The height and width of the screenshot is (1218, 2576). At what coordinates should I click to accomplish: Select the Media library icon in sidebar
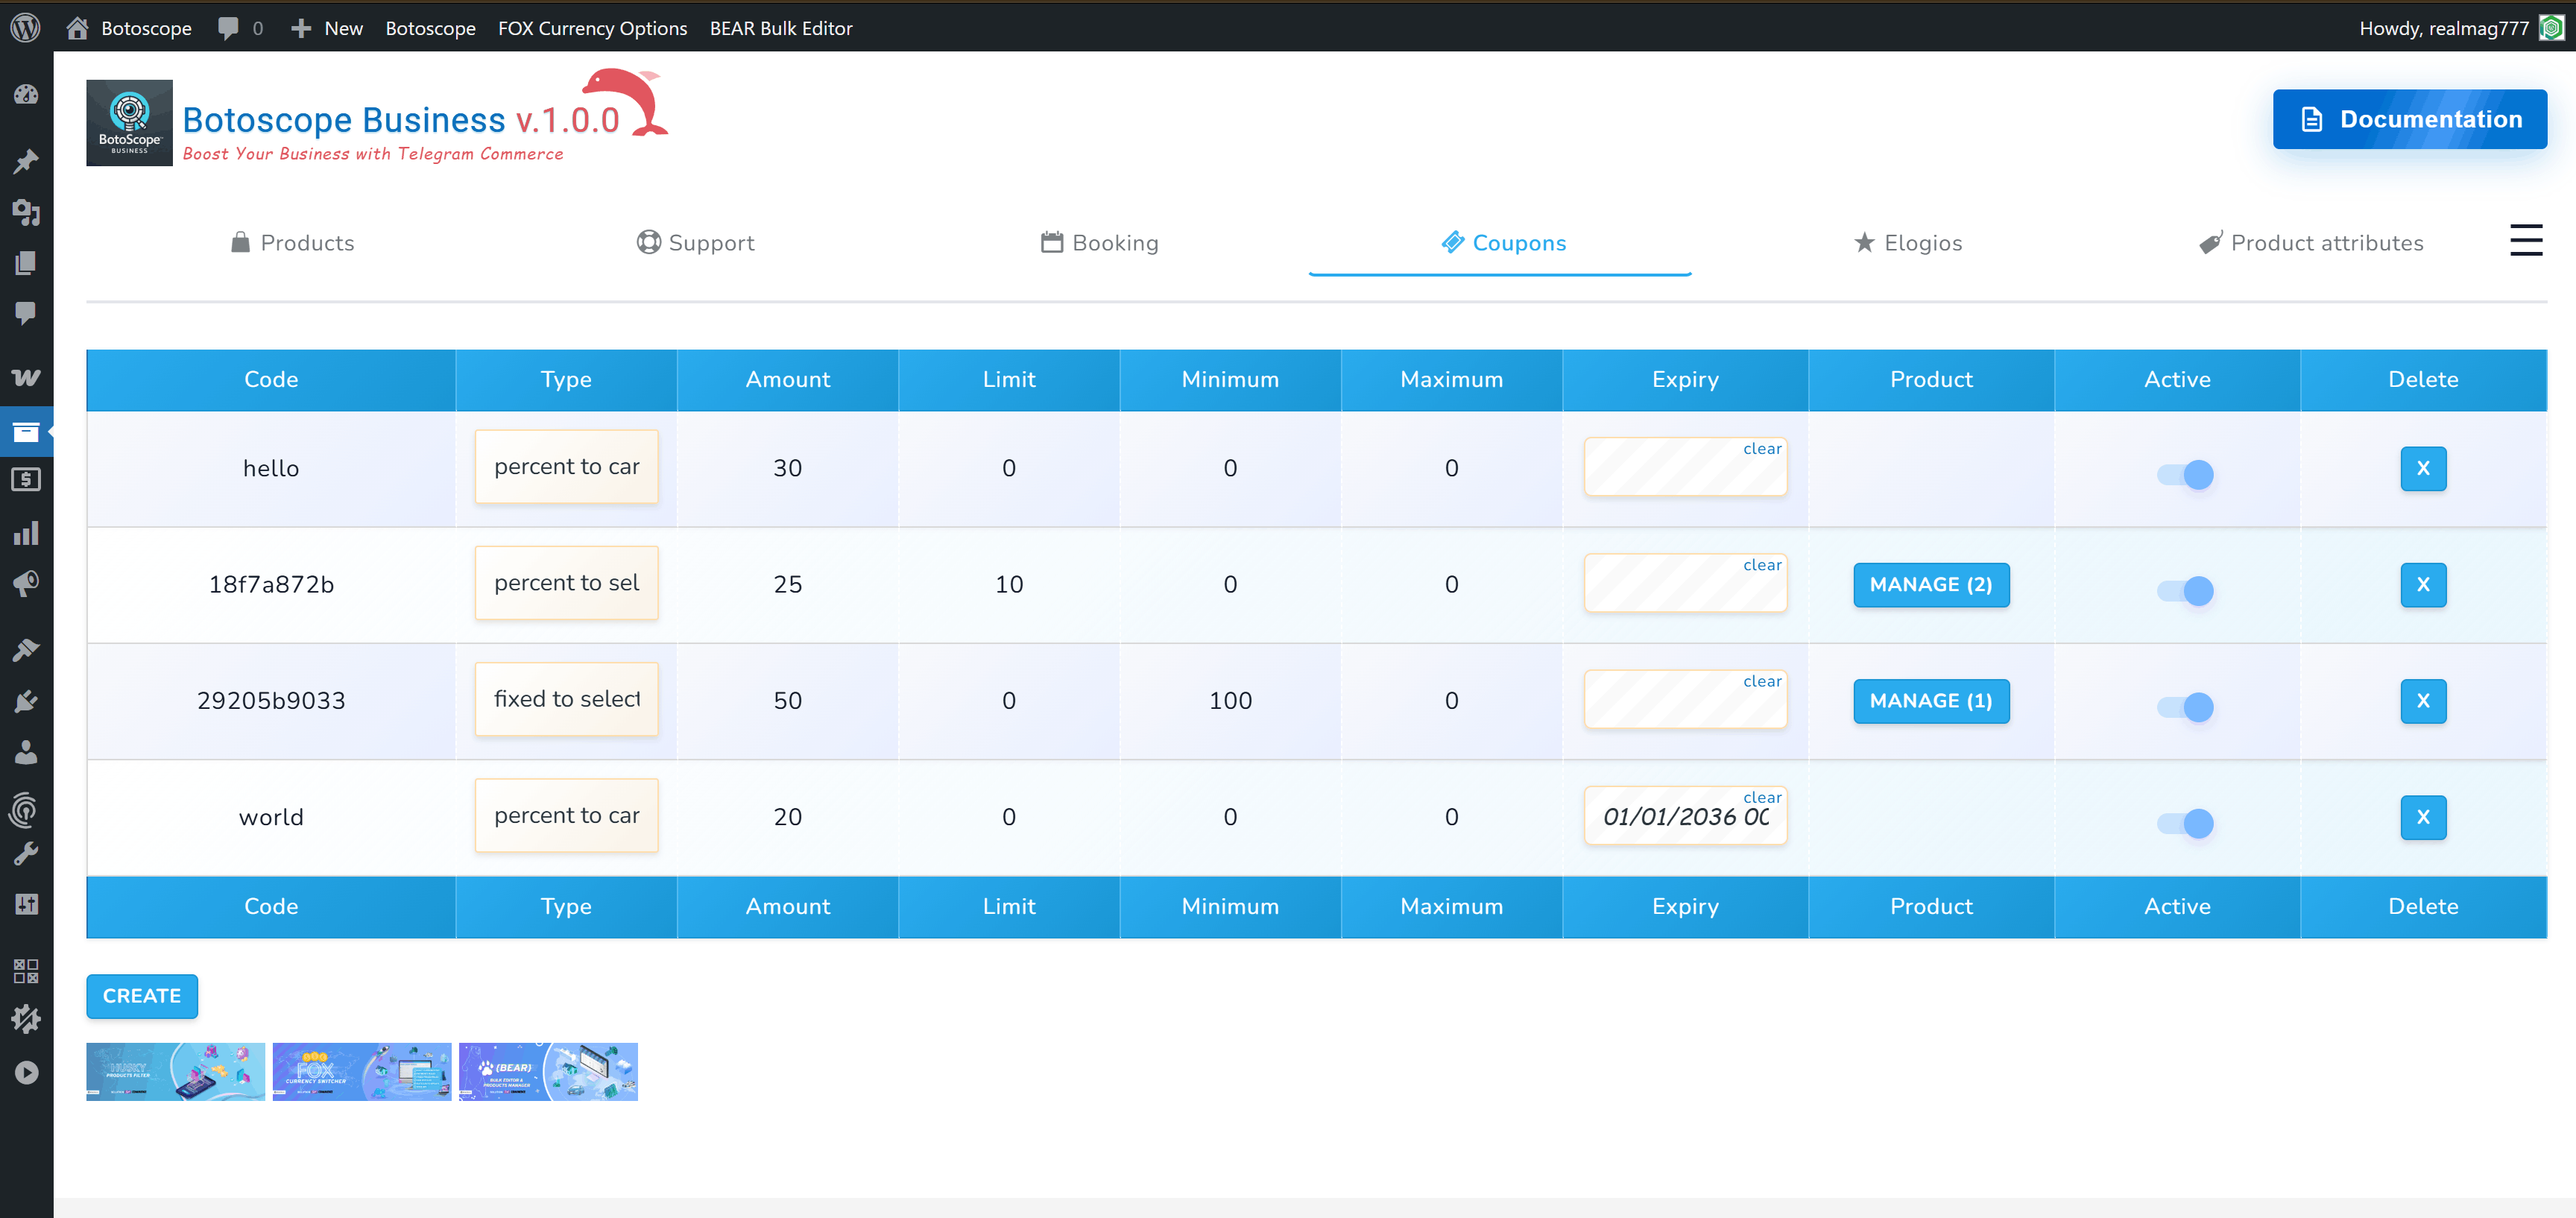tap(27, 213)
